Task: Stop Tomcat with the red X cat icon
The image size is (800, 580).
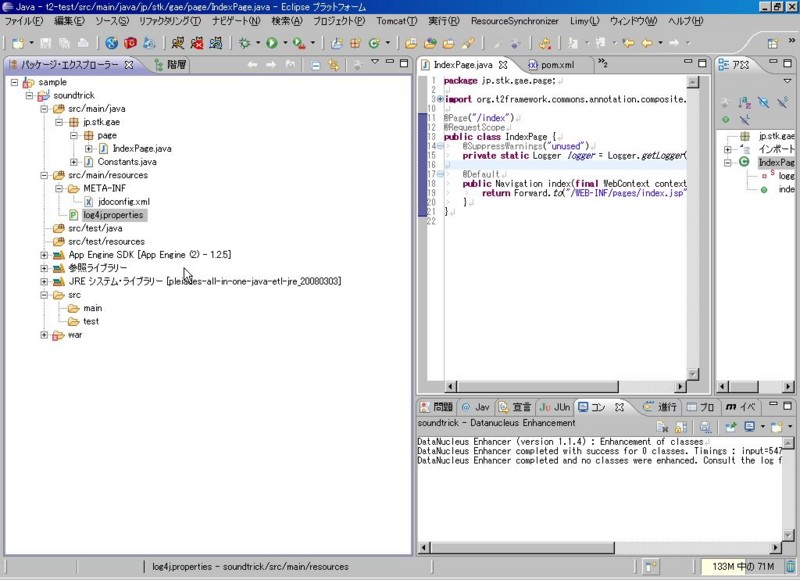Action: click(x=196, y=43)
